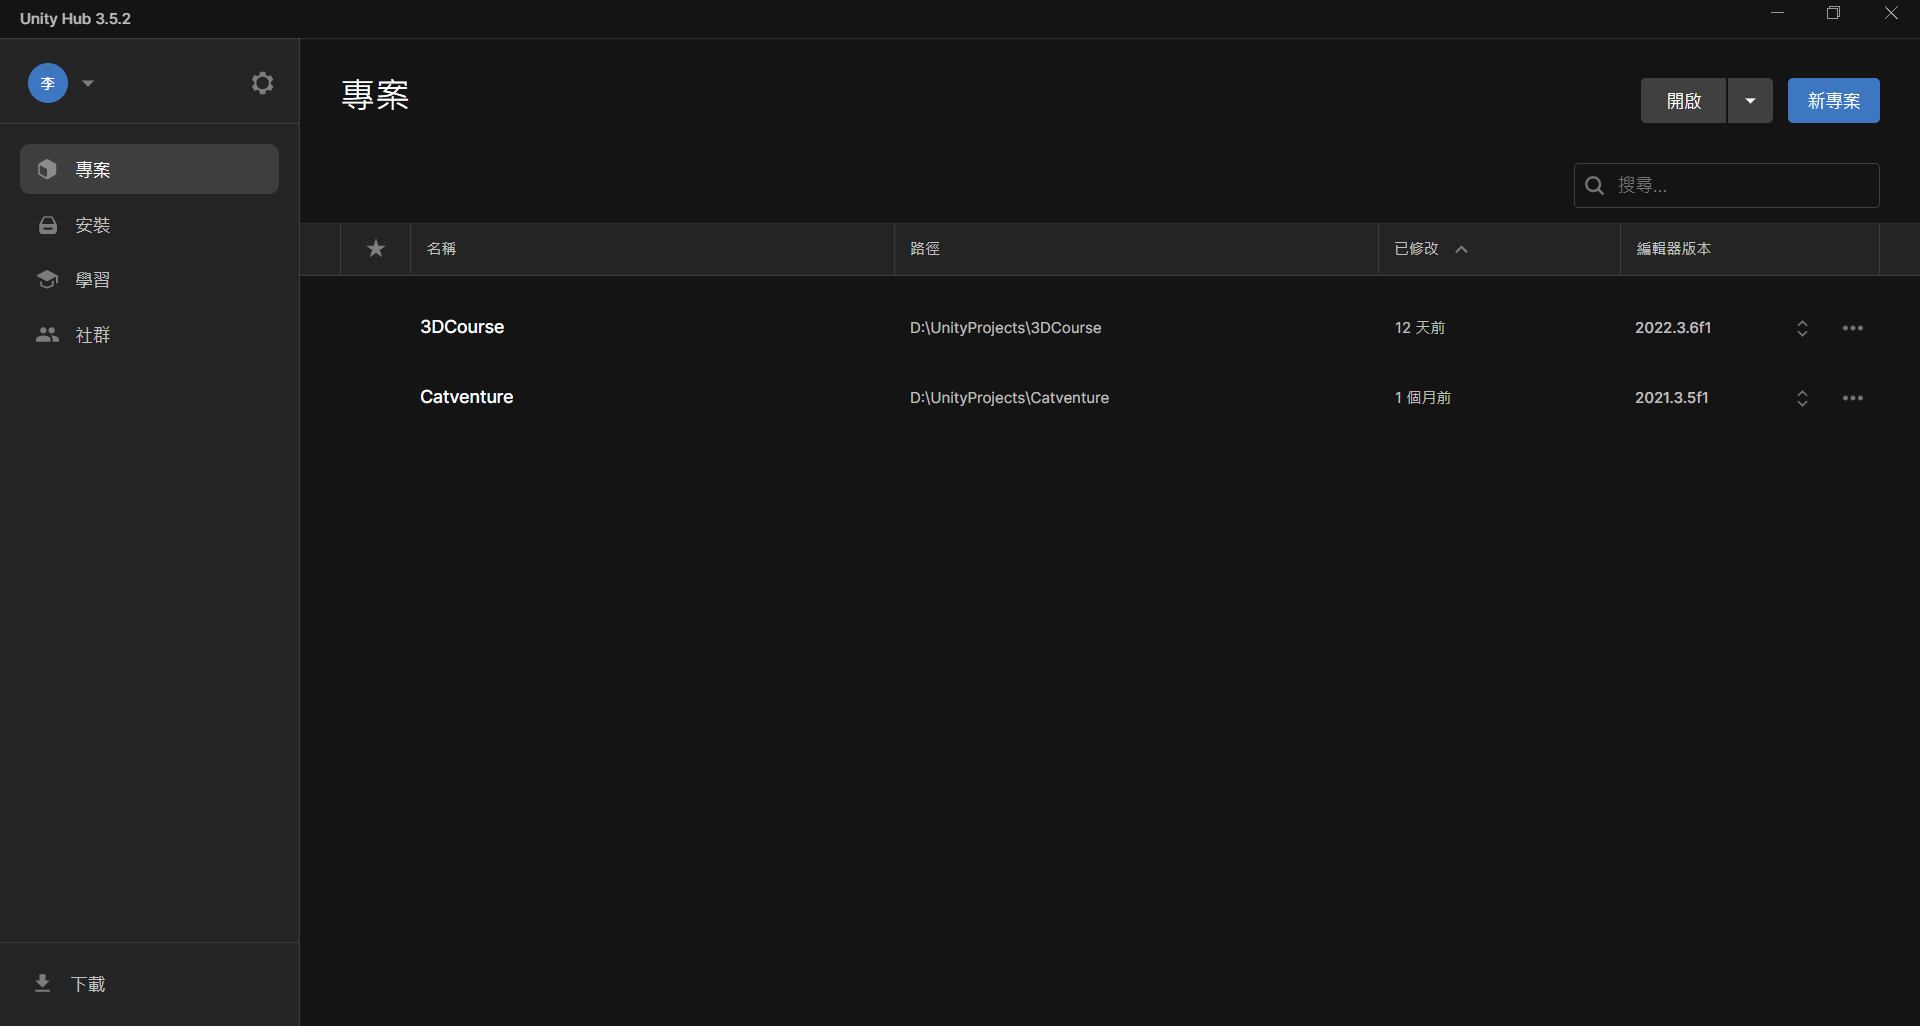The image size is (1920, 1026).
Task: Click the 新專案 button
Action: coord(1834,101)
